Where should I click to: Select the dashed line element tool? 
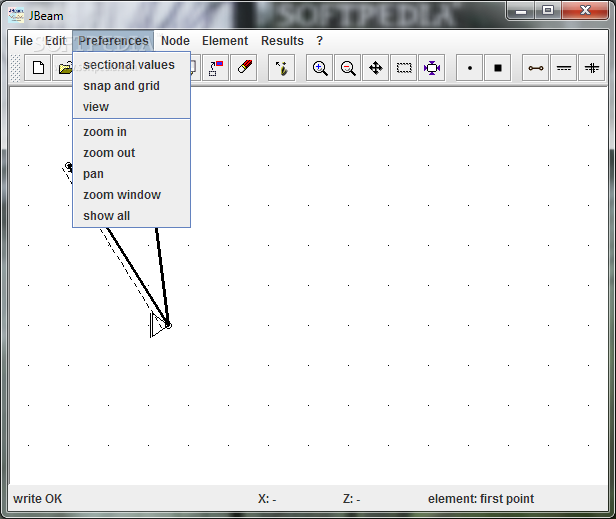[564, 68]
